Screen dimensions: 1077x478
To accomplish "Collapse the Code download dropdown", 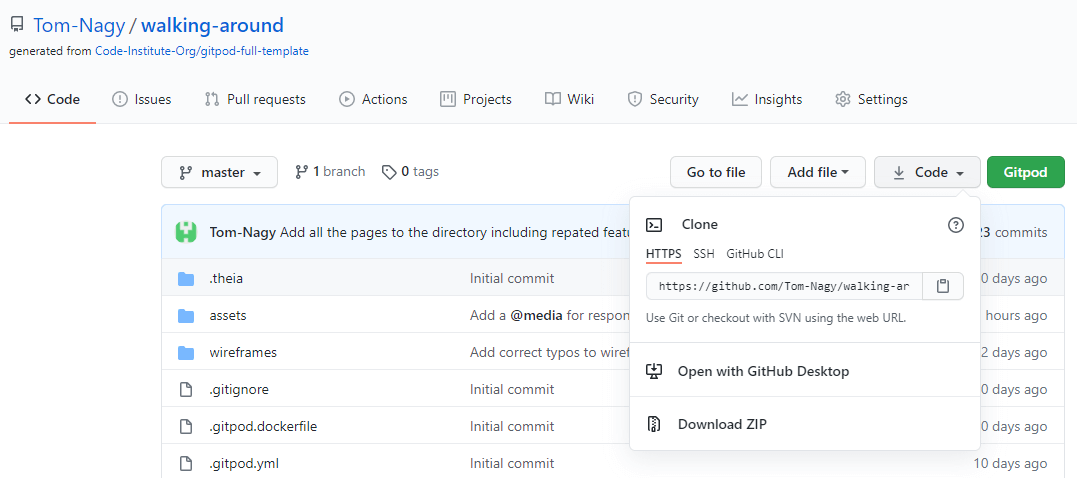I will 927,172.
